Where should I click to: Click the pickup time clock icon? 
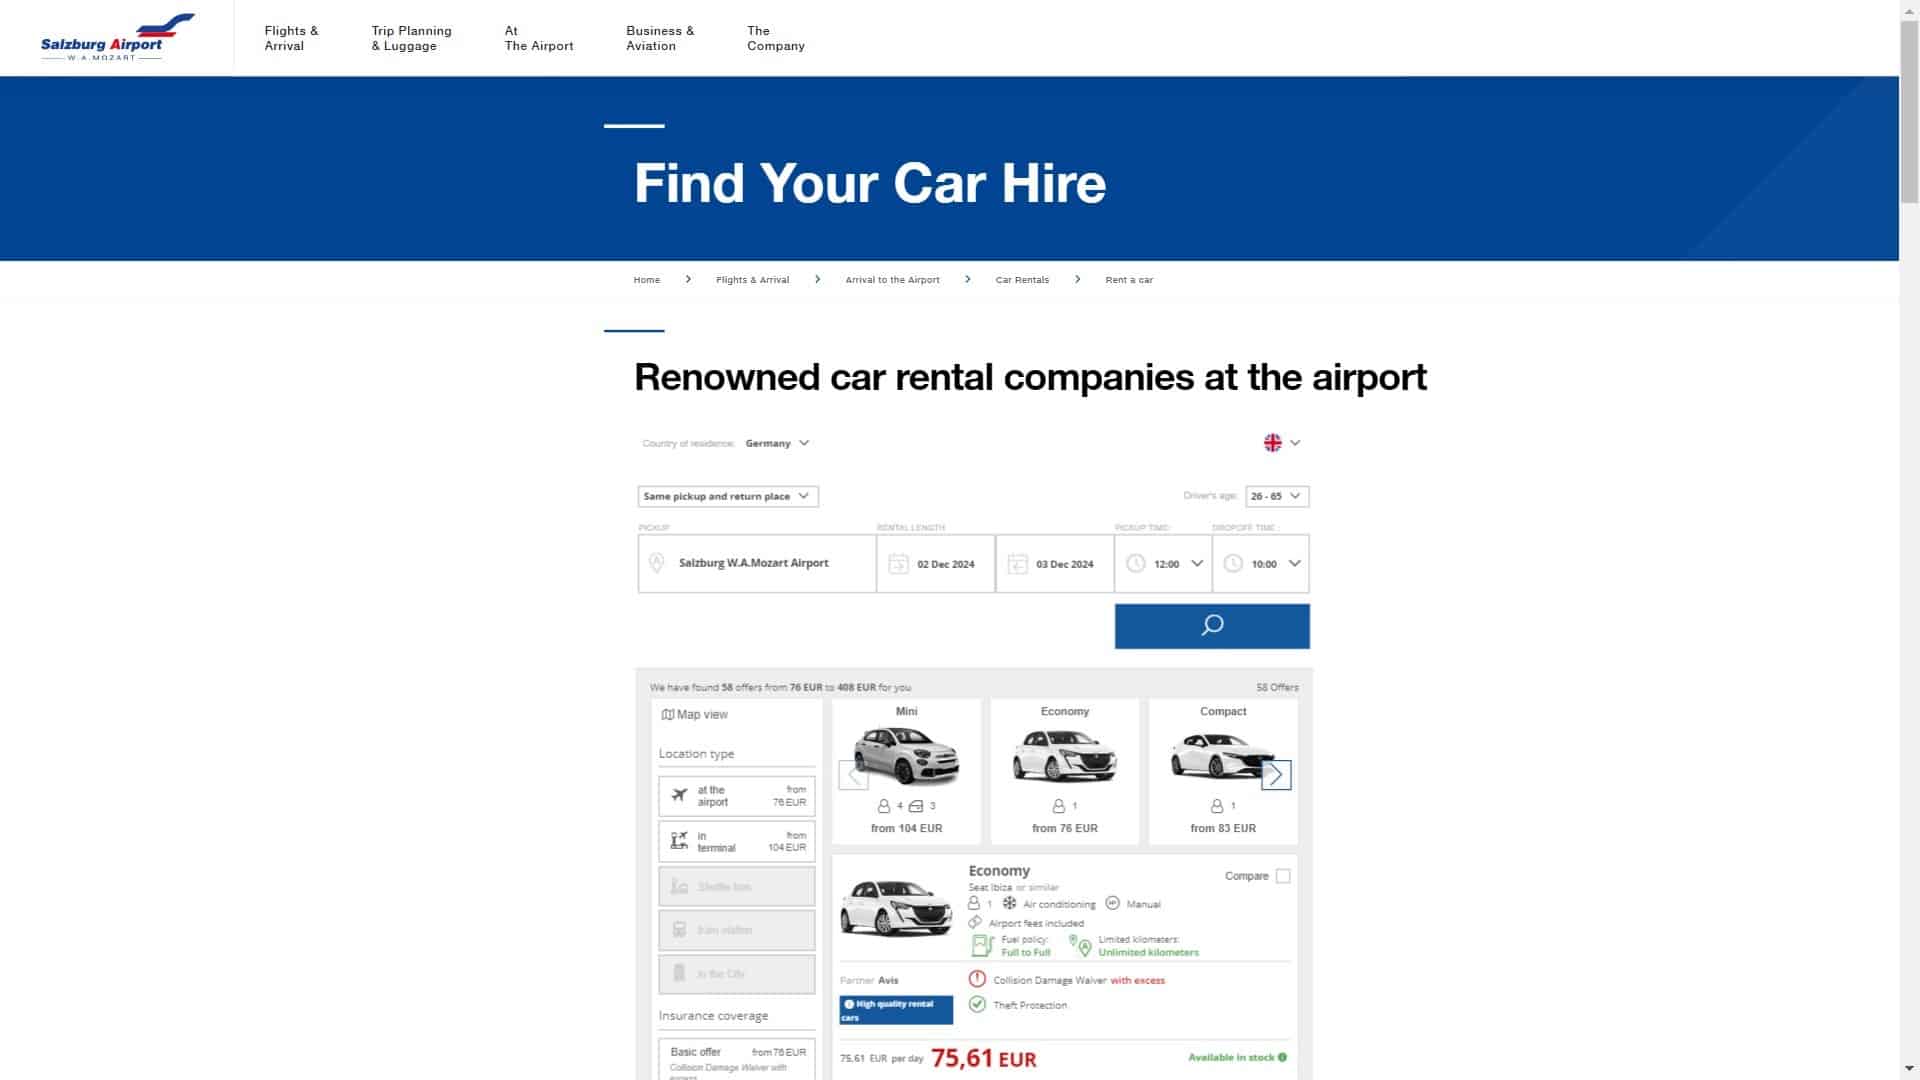click(x=1136, y=564)
